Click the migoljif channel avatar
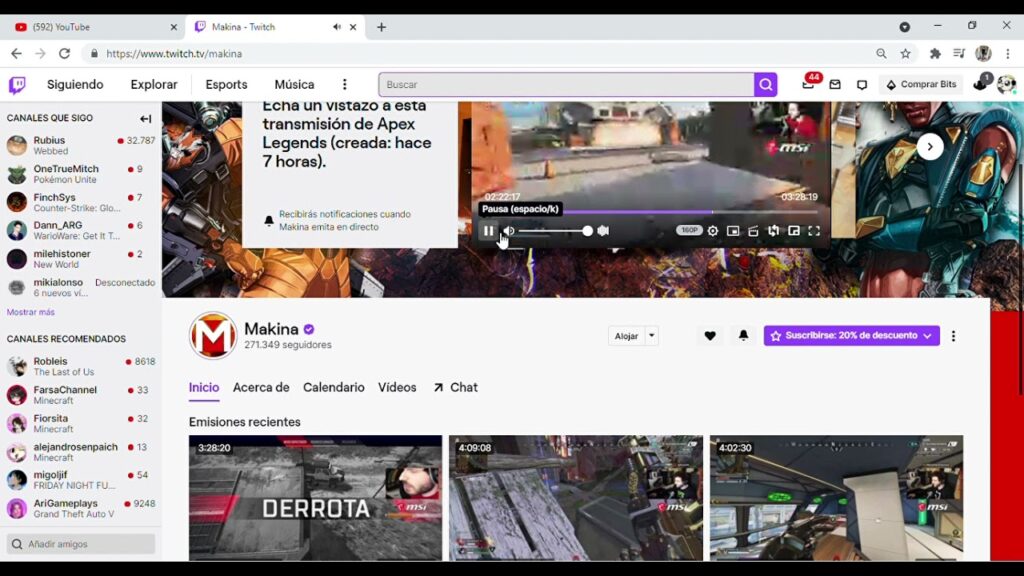 [17, 480]
